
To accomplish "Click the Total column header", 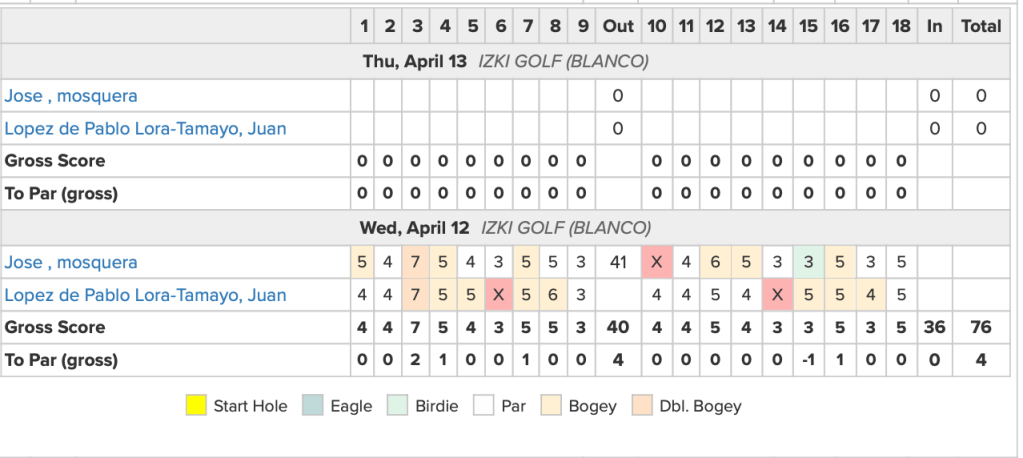I will pyautogui.click(x=980, y=27).
